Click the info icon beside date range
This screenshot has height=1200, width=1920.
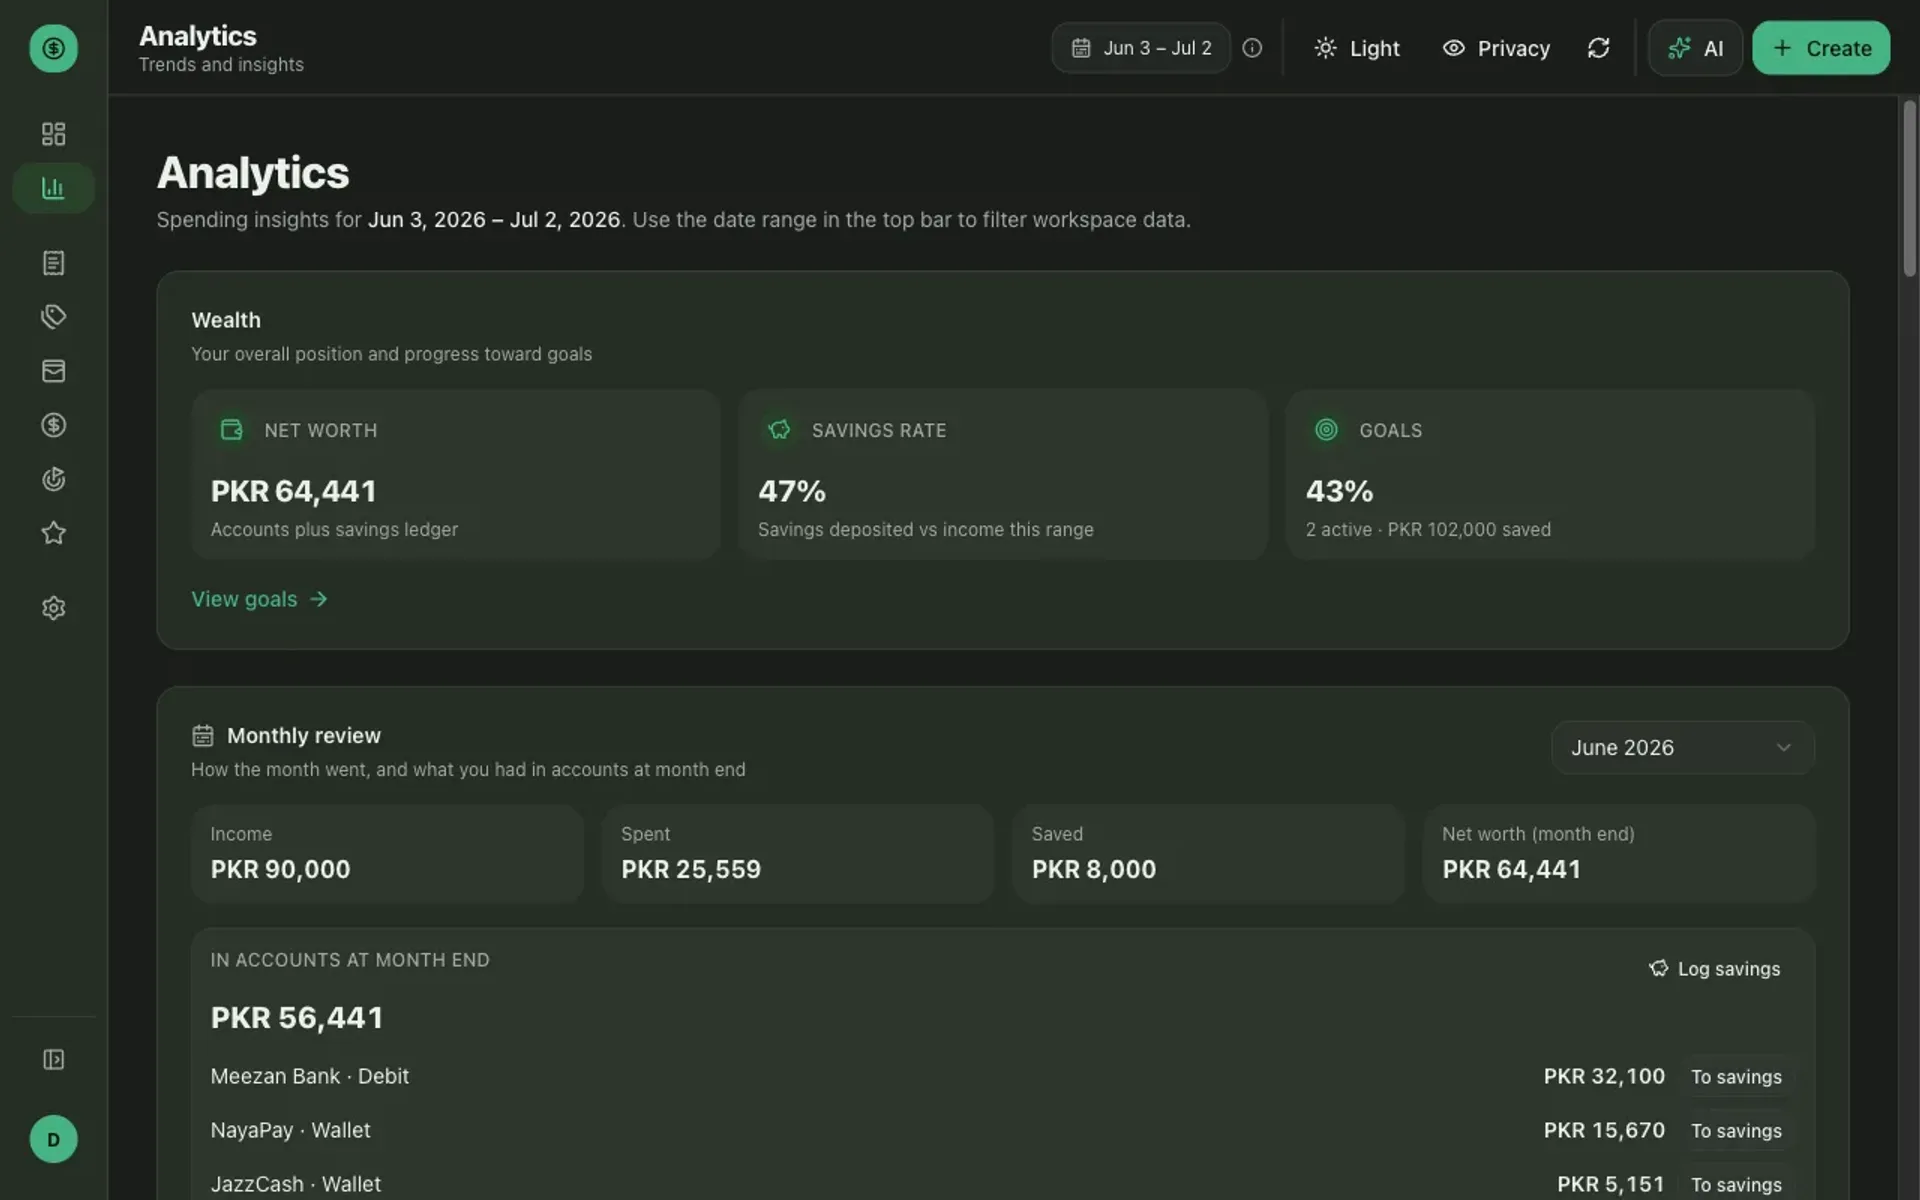(1252, 48)
